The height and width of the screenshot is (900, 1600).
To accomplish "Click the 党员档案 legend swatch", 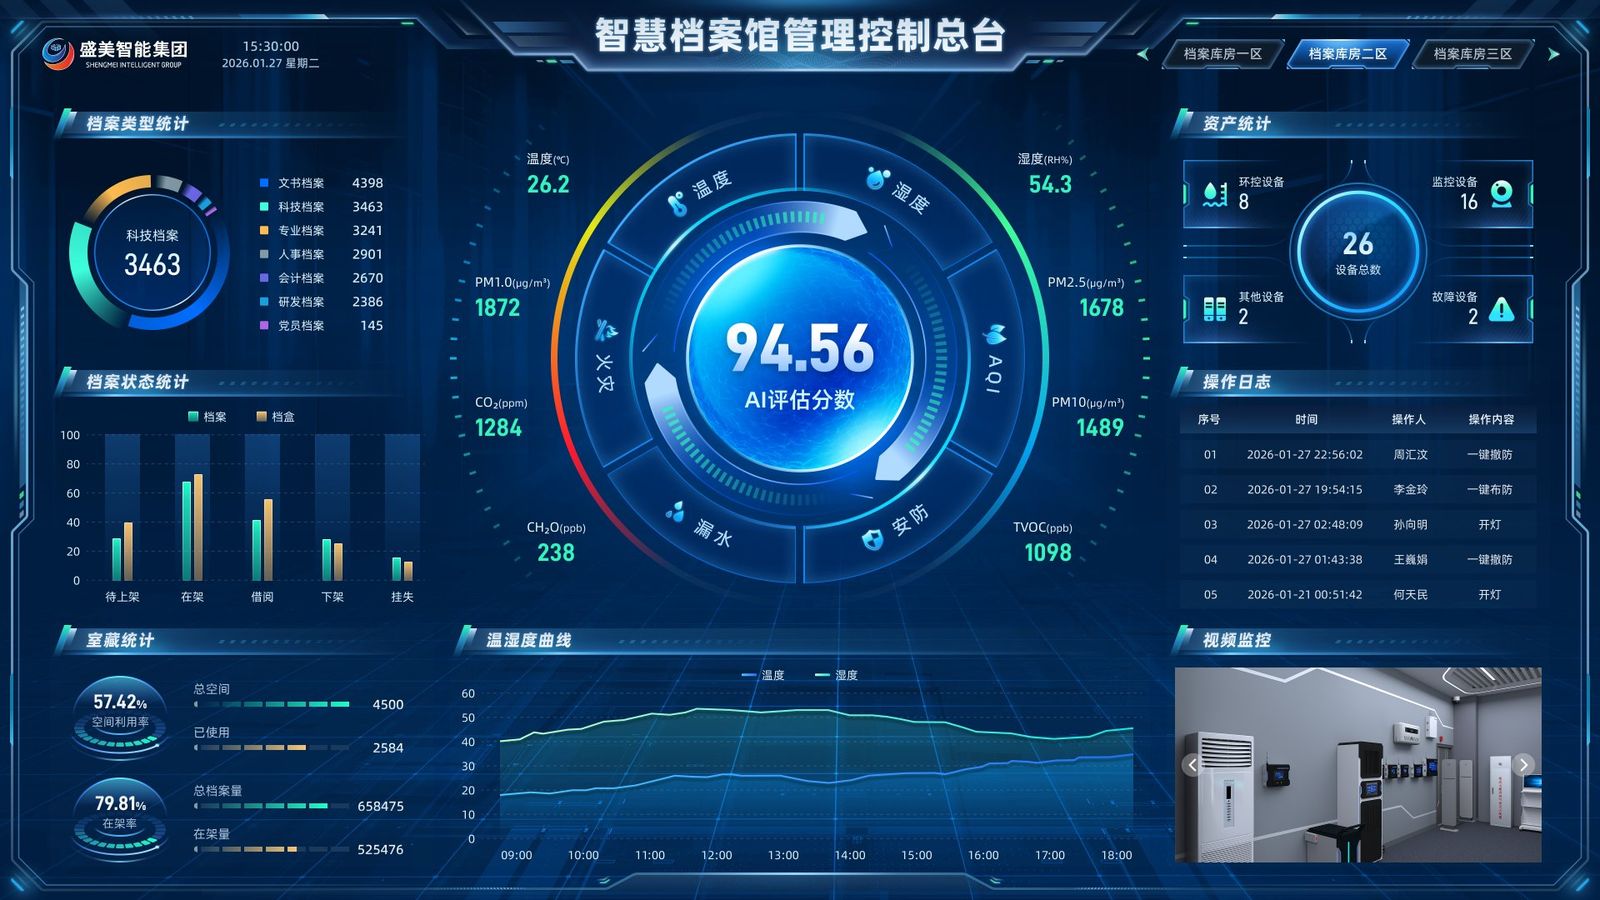I will 264,325.
